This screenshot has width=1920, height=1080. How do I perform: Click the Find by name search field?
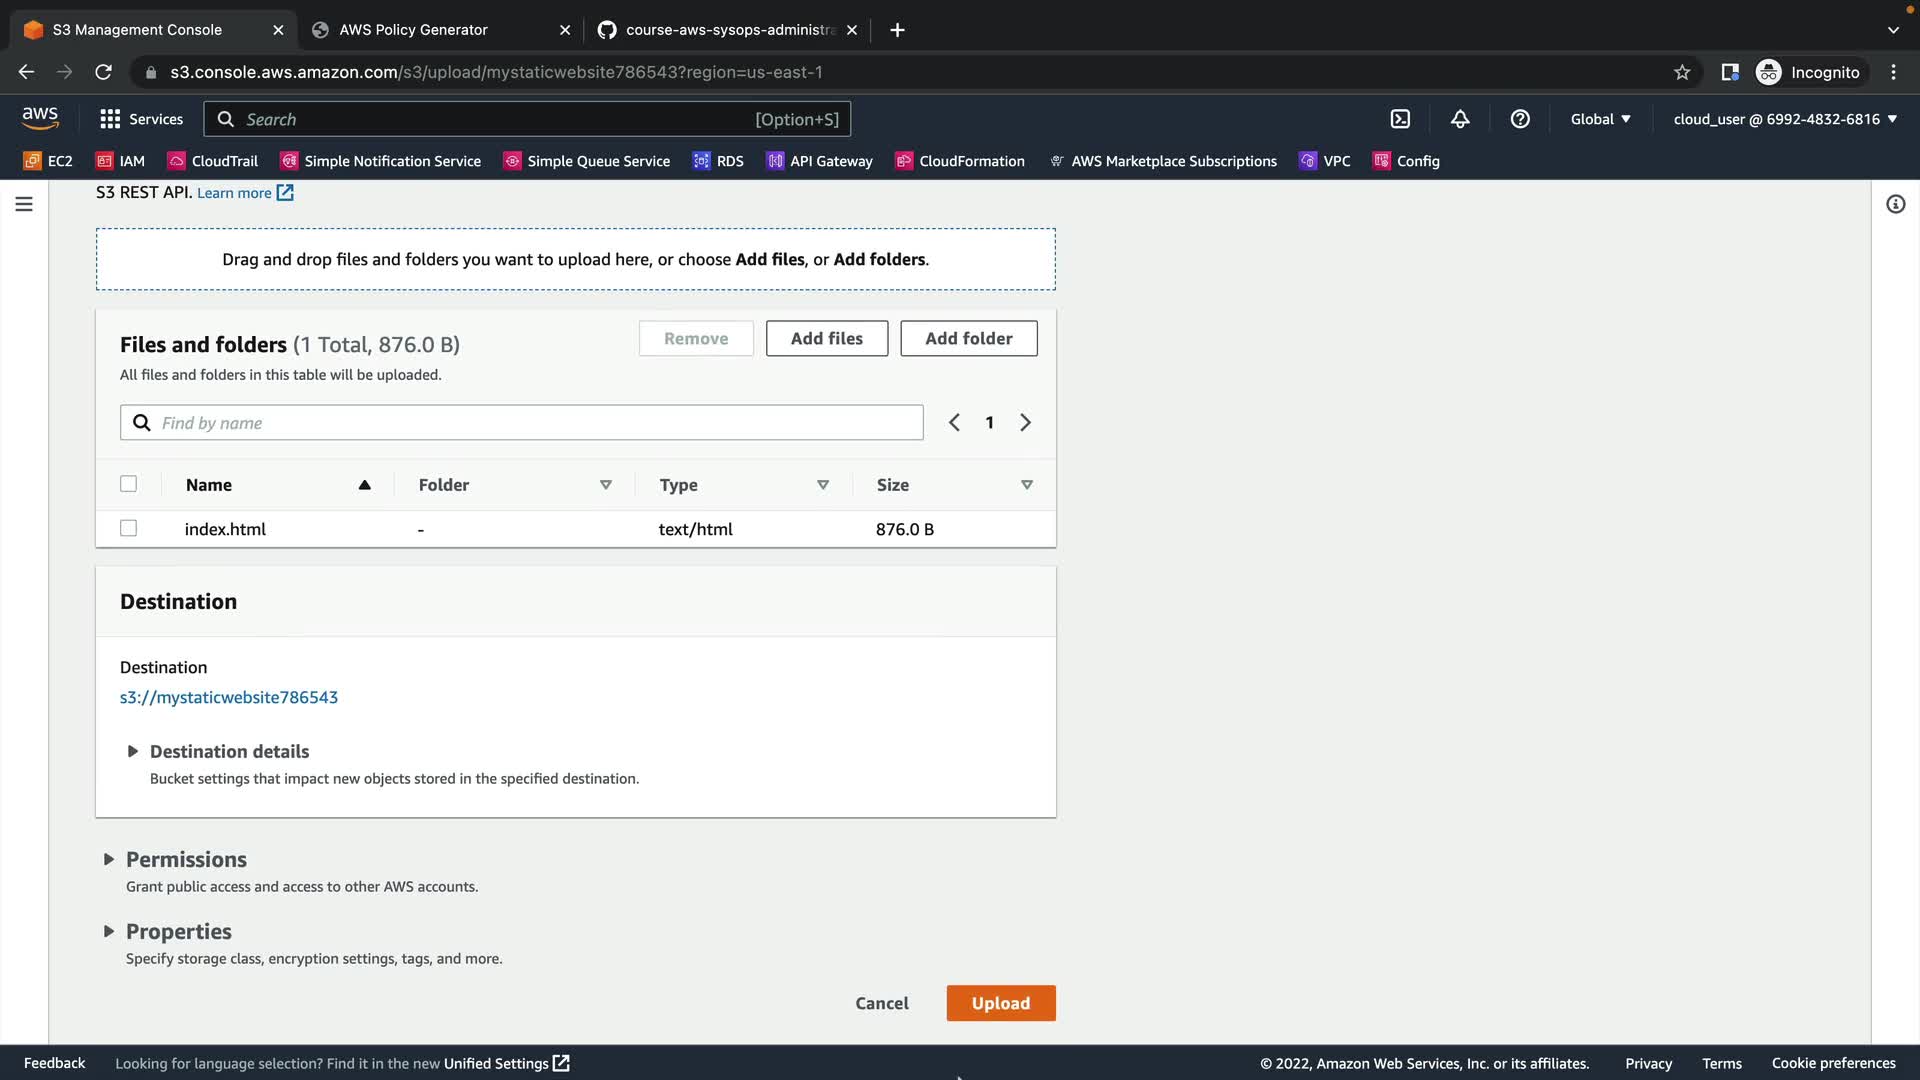[522, 423]
